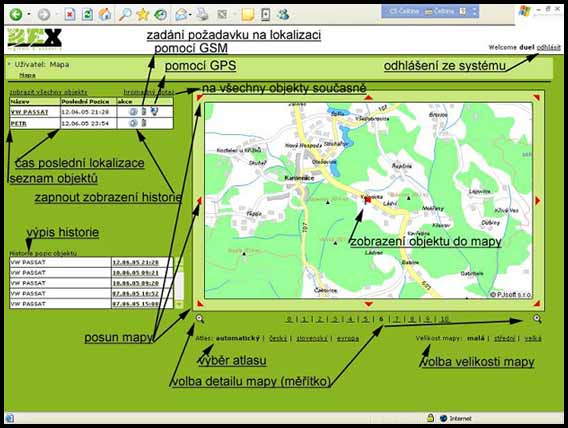This screenshot has width=568, height=428.
Task: Pan map to bottom-left corner arrow
Action: pos(200,303)
